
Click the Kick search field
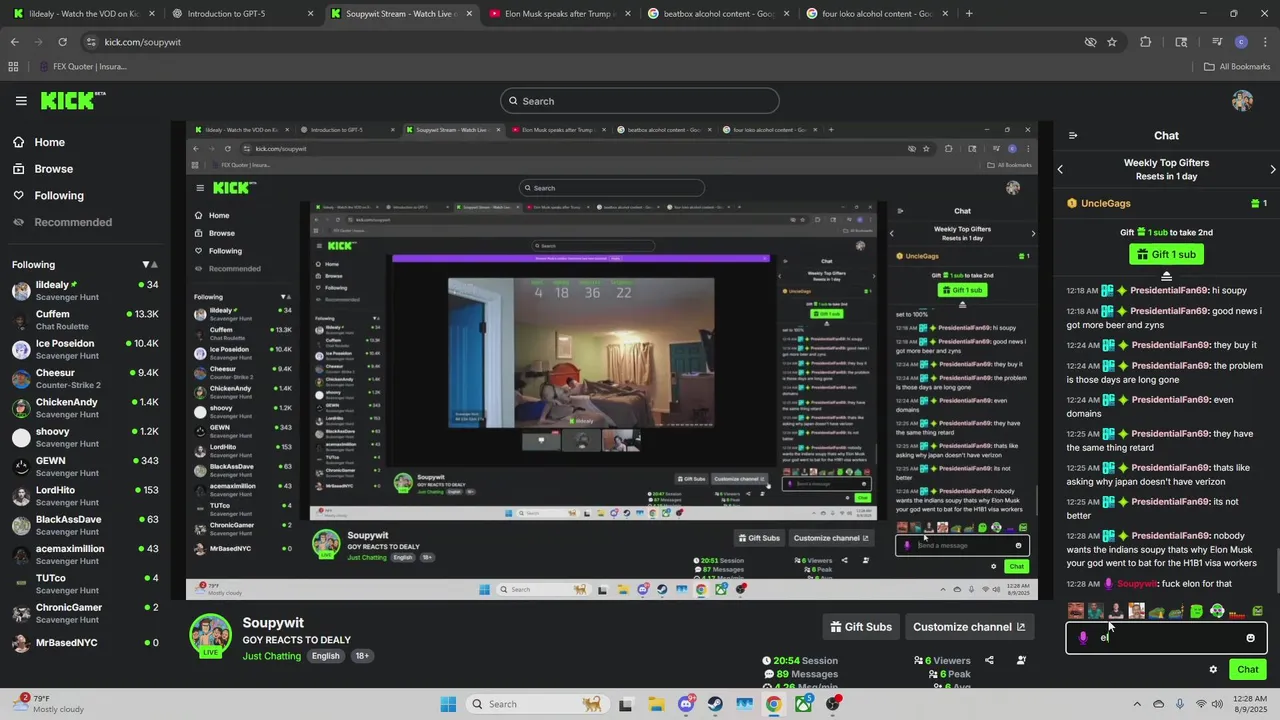click(x=640, y=101)
